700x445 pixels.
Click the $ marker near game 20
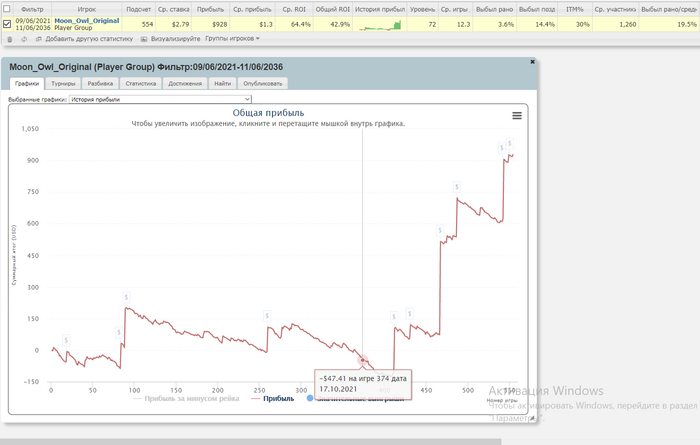(66, 341)
